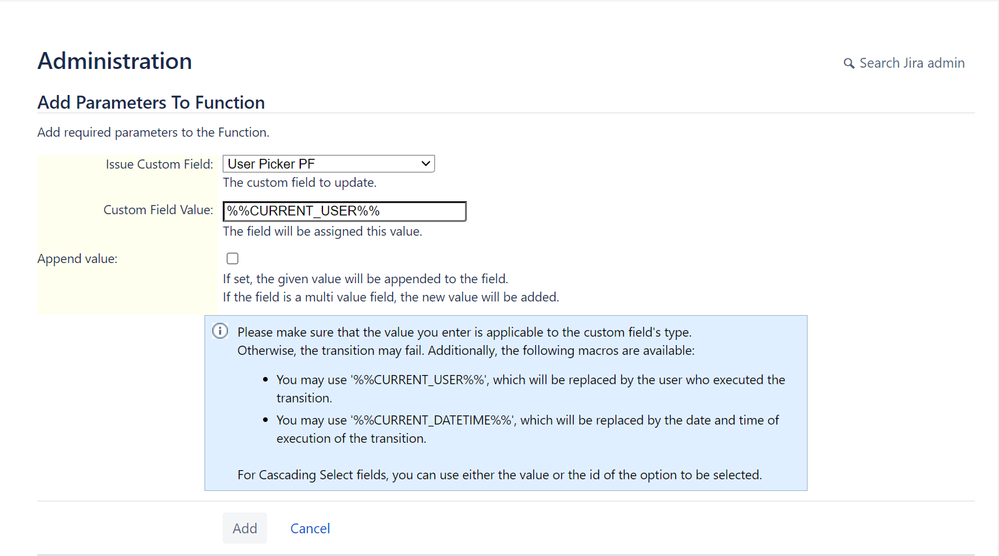Click the Add Parameters To Function heading

pyautogui.click(x=151, y=103)
